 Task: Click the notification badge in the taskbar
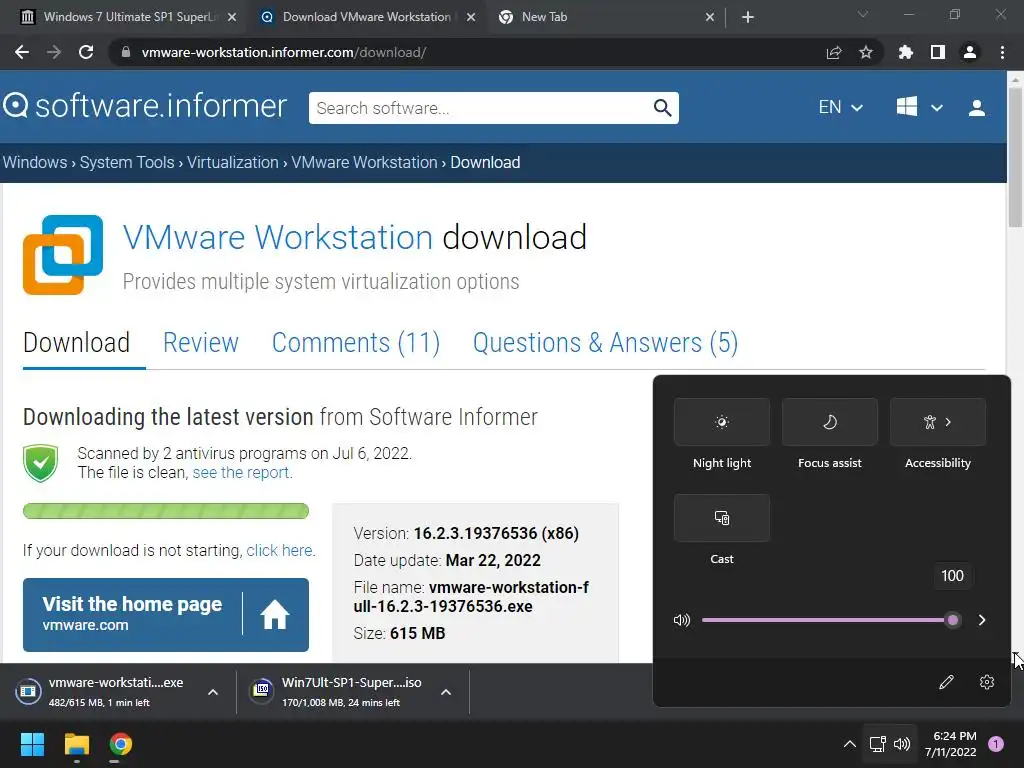996,744
